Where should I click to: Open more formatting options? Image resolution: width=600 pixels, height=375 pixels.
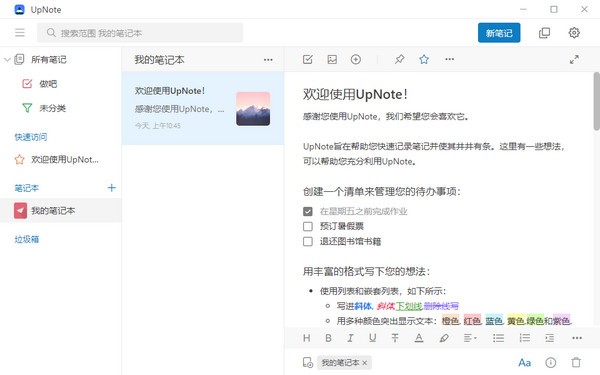pyautogui.click(x=577, y=338)
